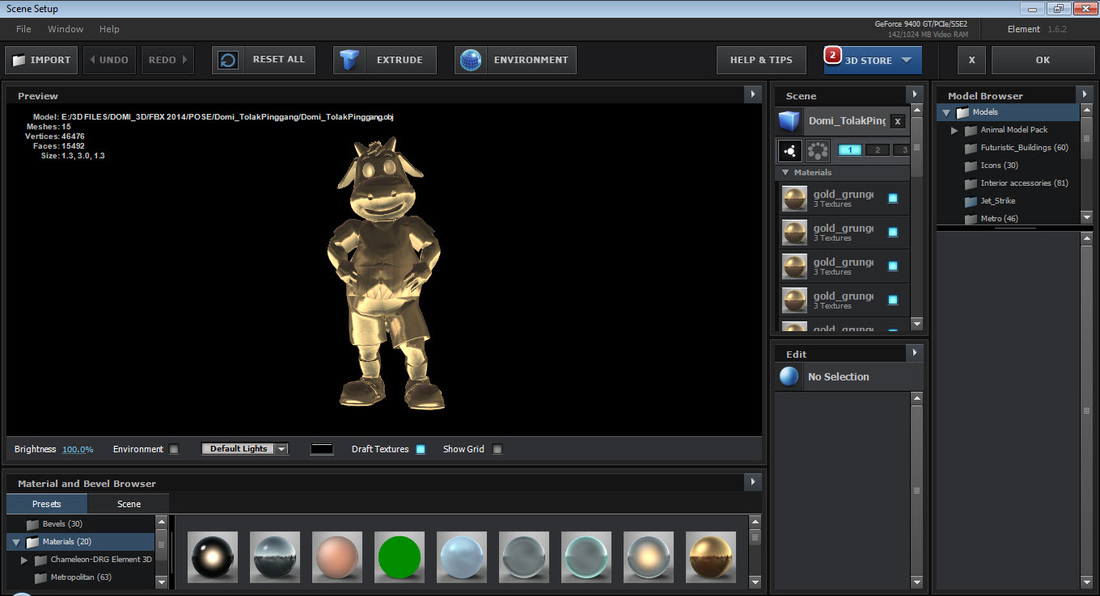This screenshot has height=596, width=1100.
Task: Select the first gold_grunge material thumbnail
Action: click(795, 198)
